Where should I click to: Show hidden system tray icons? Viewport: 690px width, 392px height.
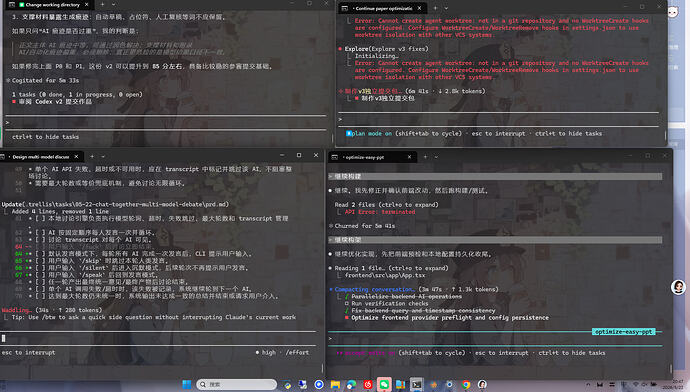click(588, 385)
